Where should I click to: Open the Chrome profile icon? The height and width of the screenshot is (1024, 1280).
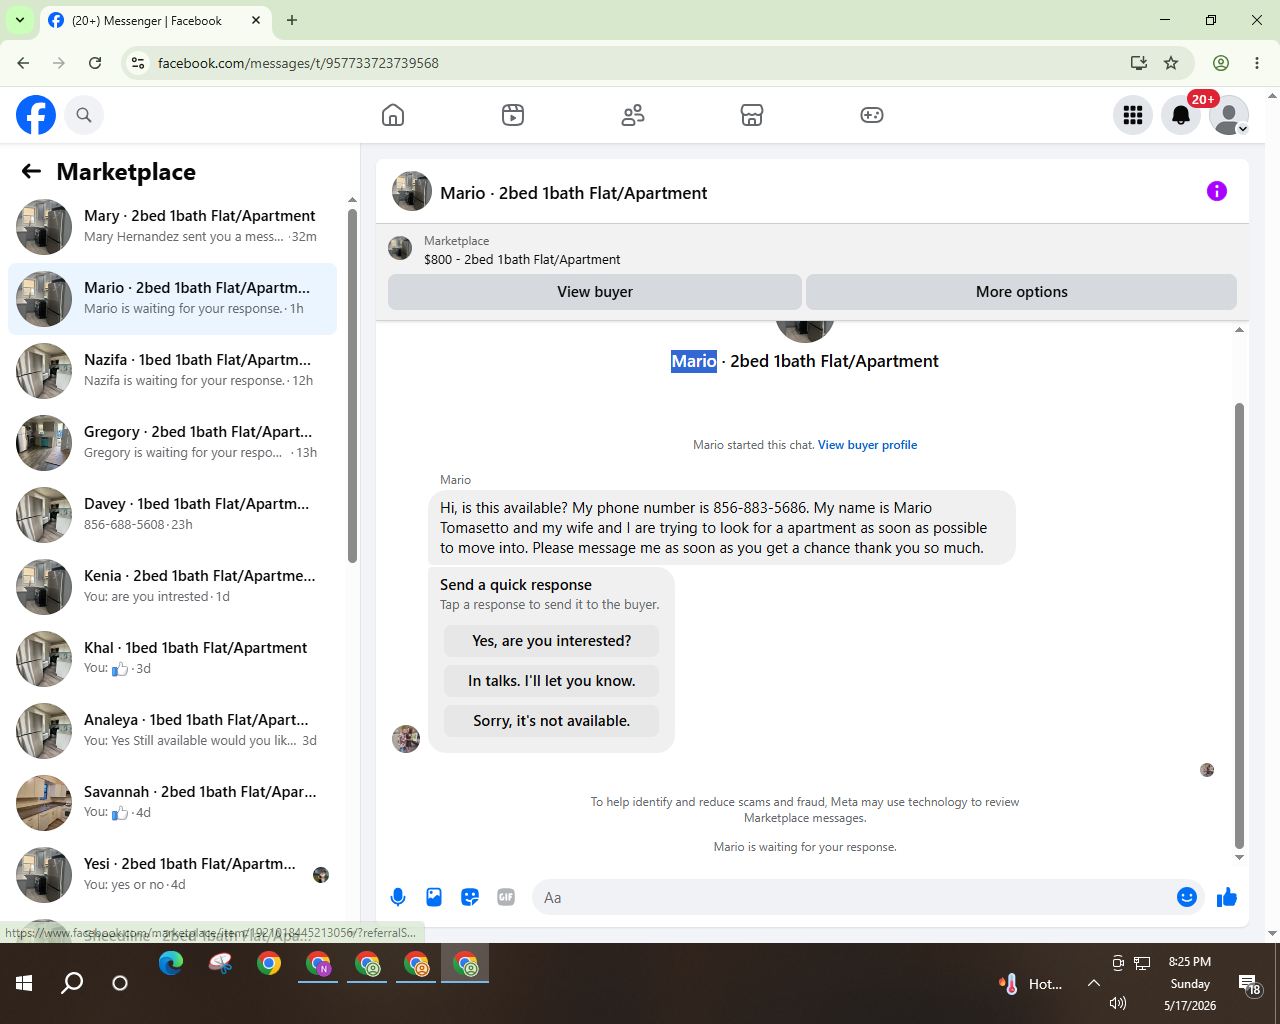pos(1221,63)
